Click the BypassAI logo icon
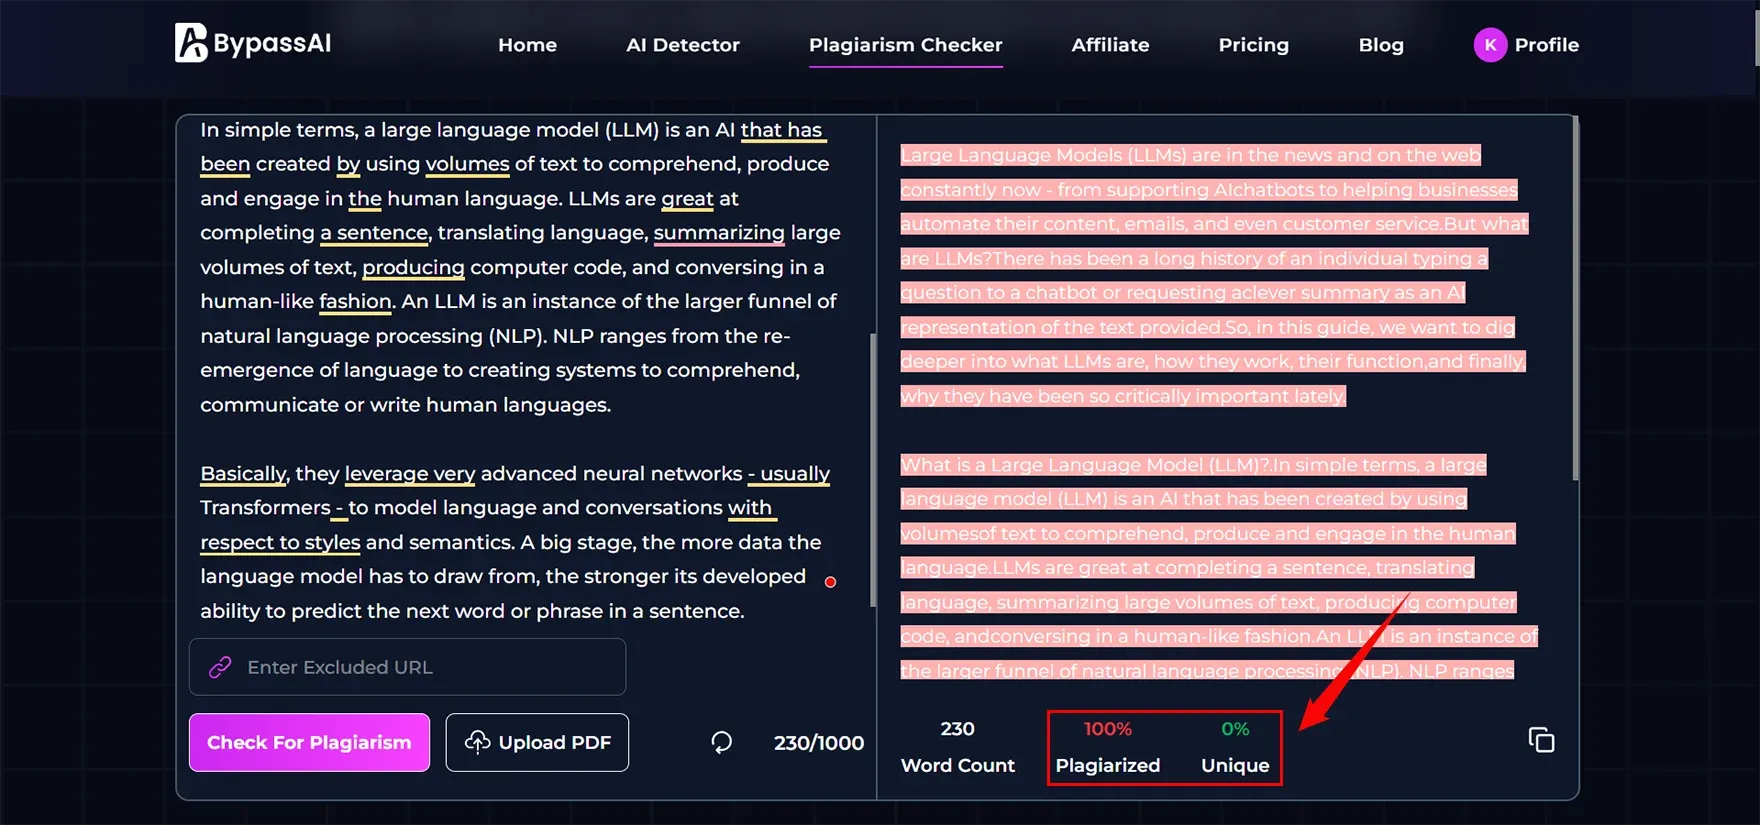 (191, 43)
